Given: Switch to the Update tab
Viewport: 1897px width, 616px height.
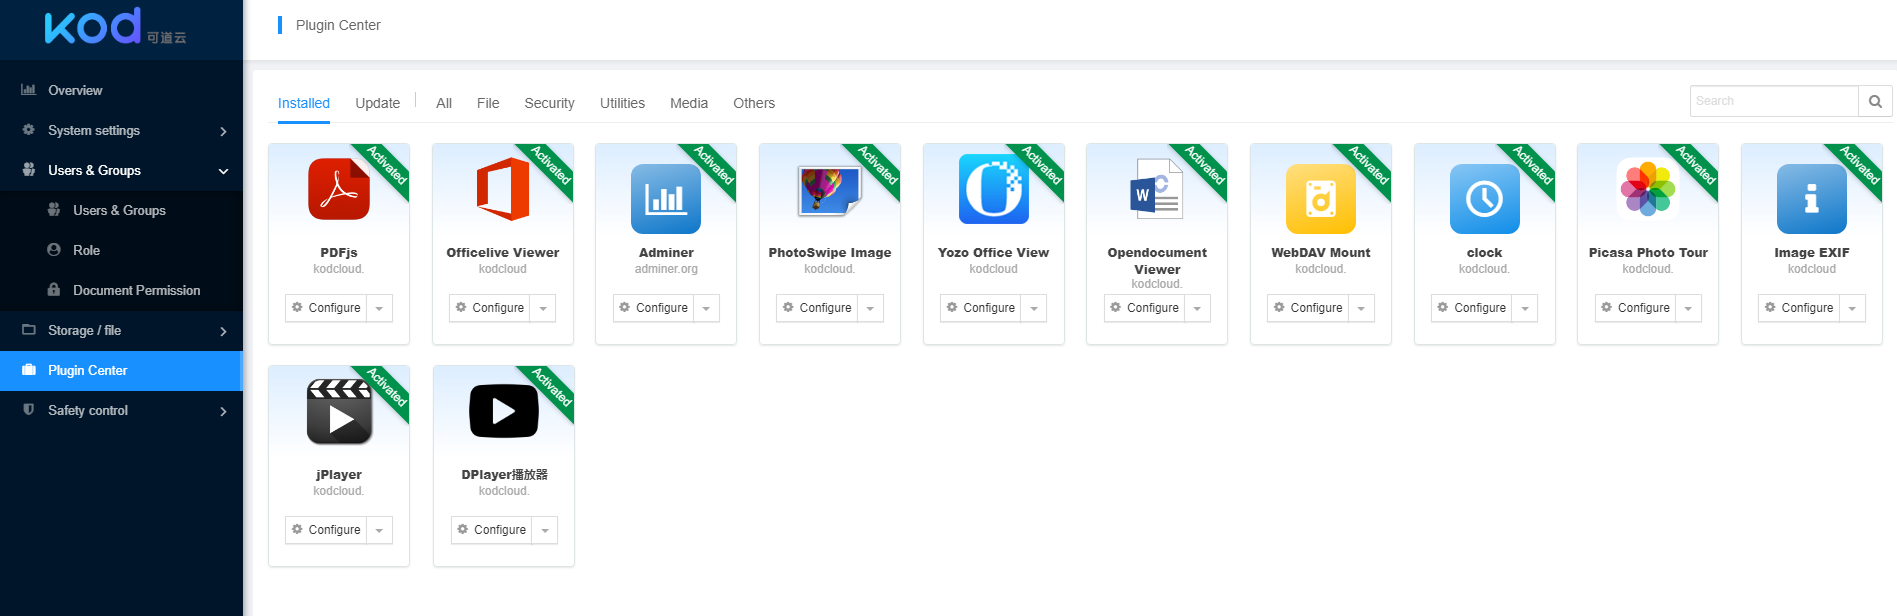Looking at the screenshot, I should 377,103.
